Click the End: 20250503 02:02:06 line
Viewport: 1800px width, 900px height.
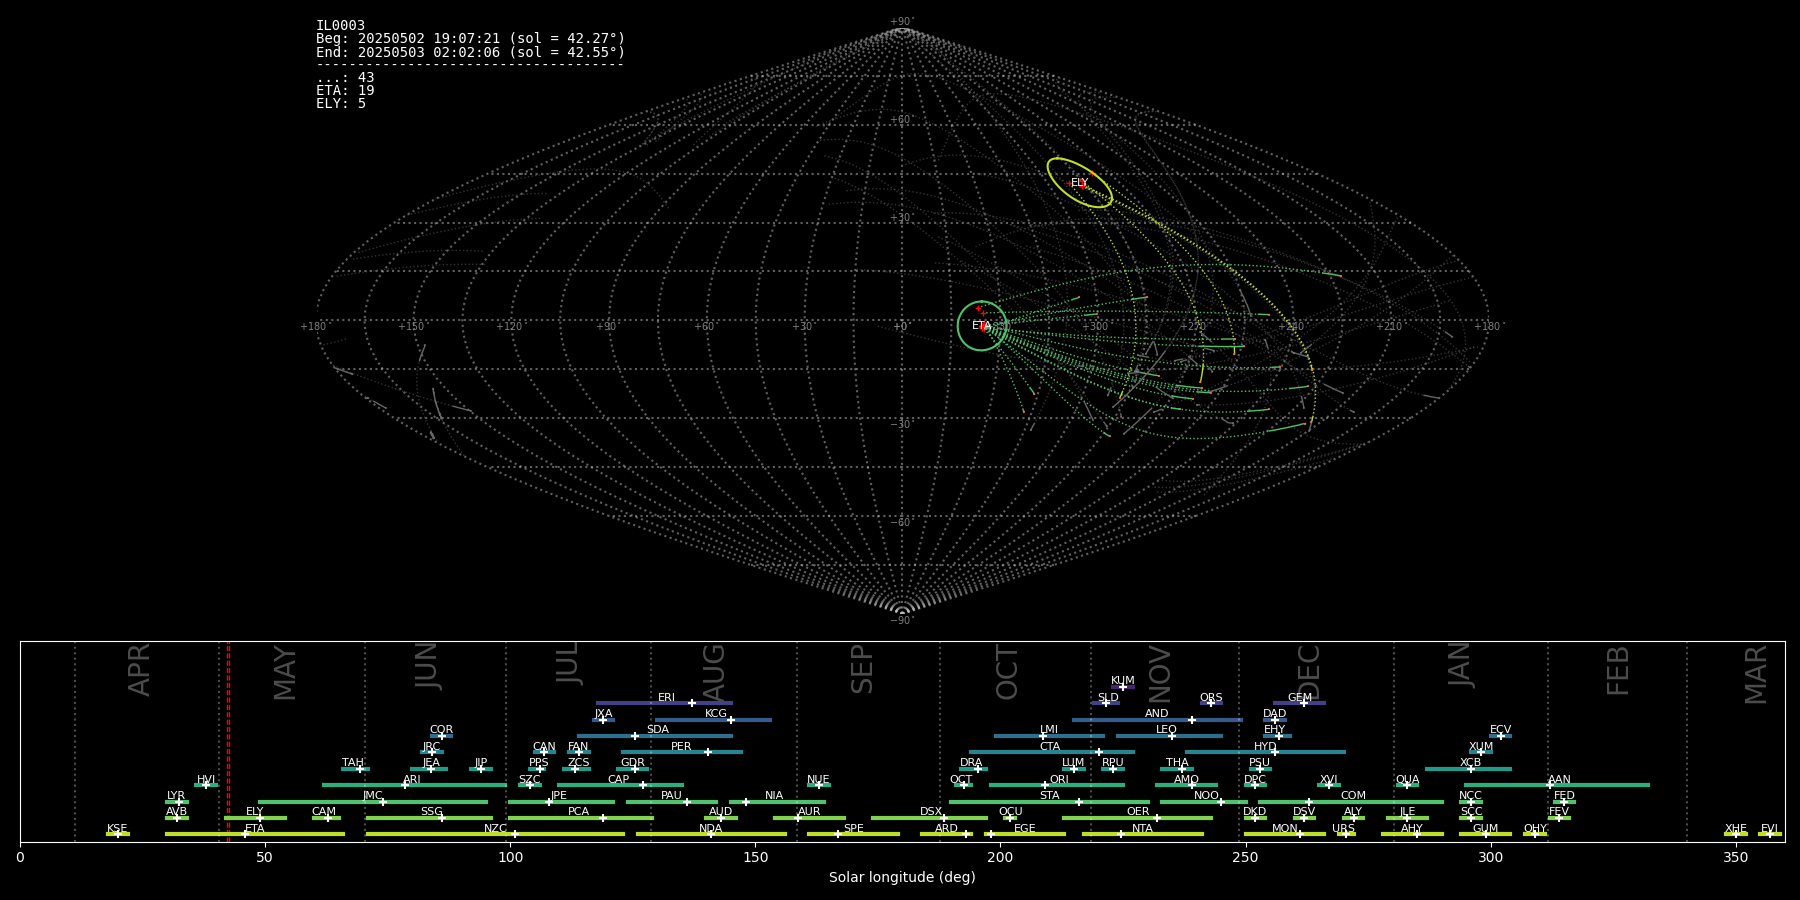[x=470, y=52]
